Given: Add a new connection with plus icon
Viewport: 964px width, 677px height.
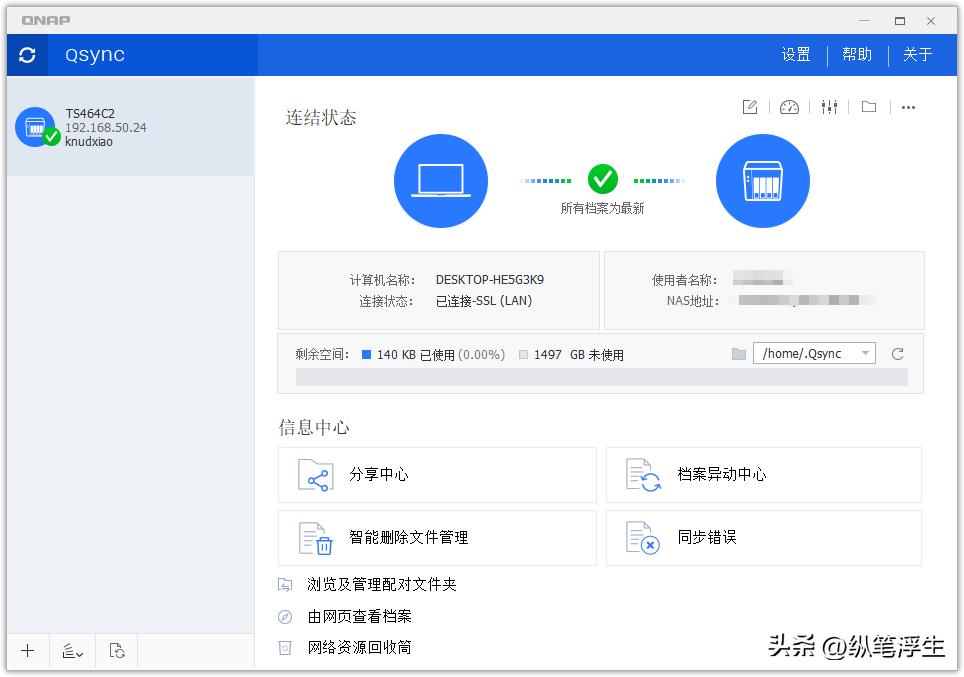Looking at the screenshot, I should point(27,651).
